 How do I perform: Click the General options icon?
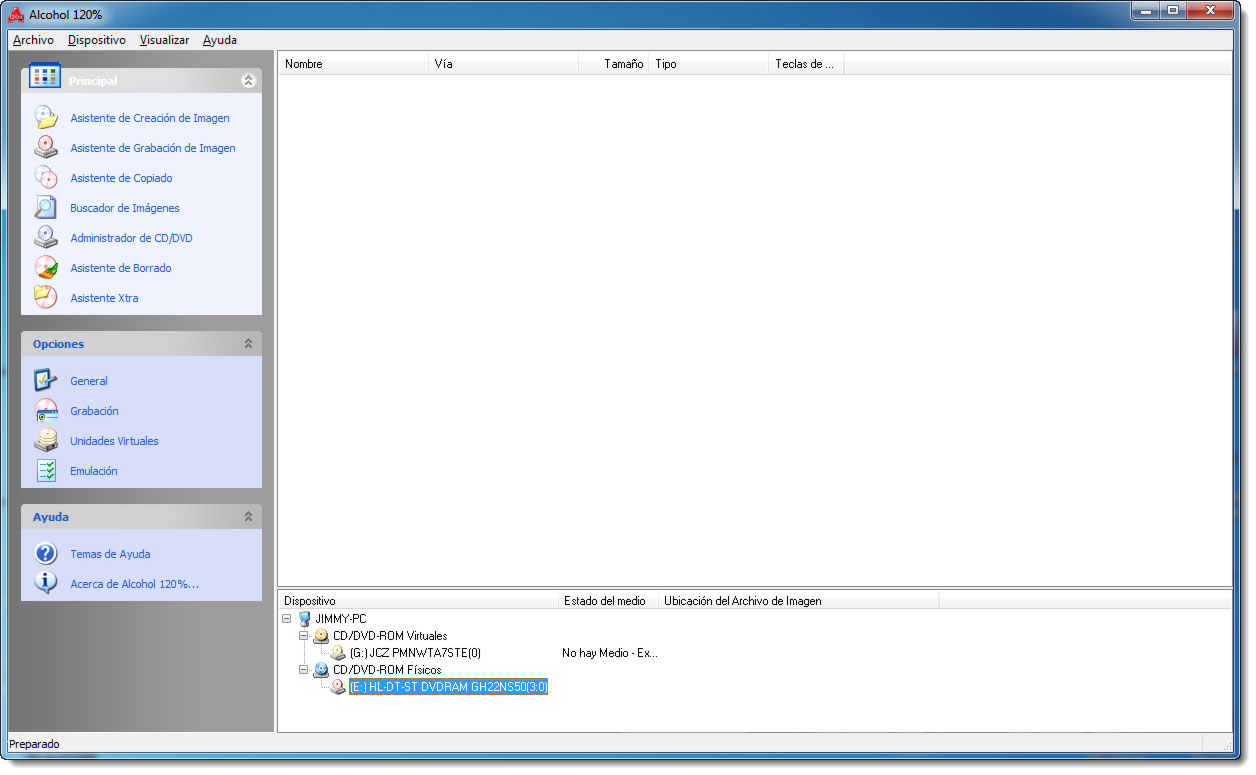point(46,381)
